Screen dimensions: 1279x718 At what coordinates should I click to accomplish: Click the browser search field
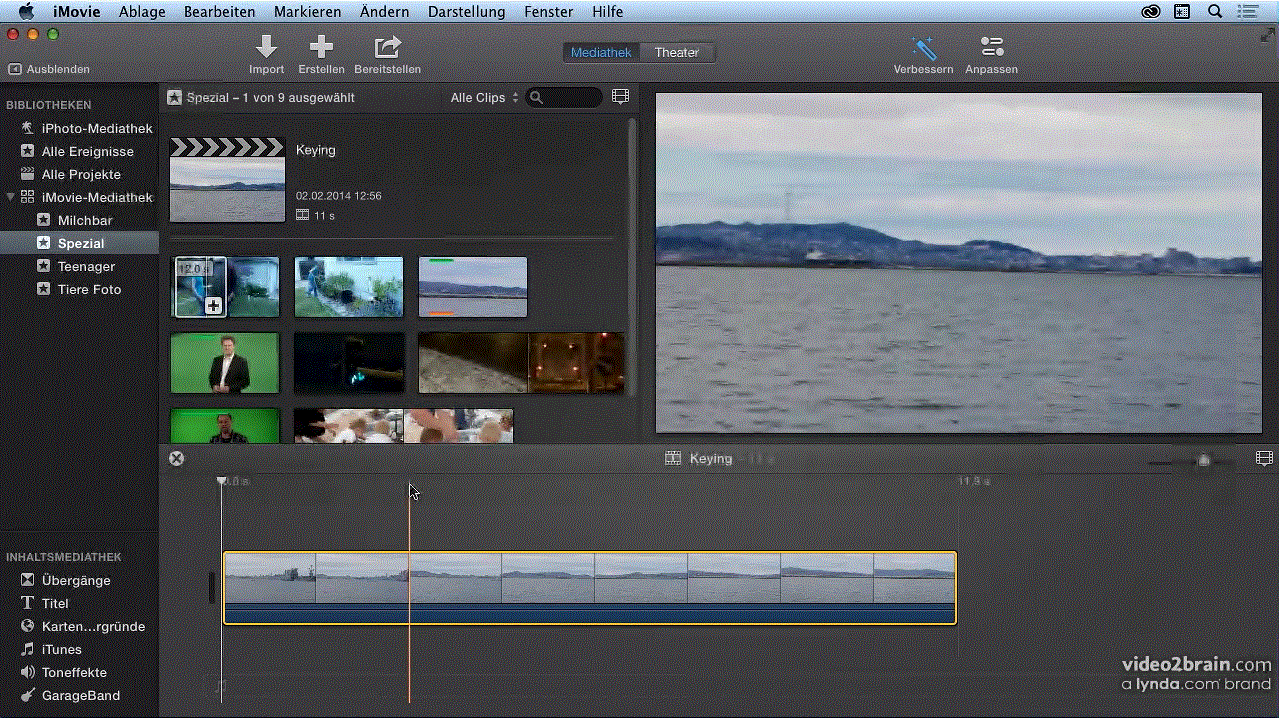point(564,97)
